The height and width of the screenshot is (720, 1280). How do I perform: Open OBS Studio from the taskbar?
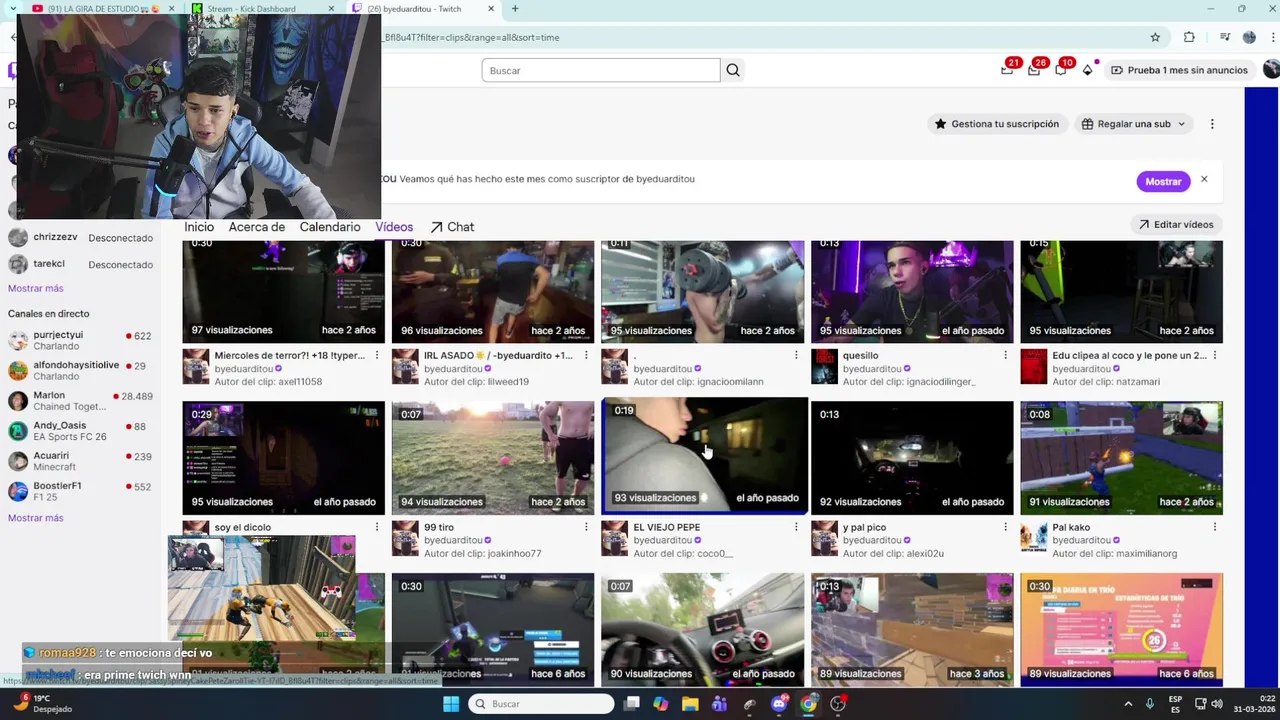(838, 704)
